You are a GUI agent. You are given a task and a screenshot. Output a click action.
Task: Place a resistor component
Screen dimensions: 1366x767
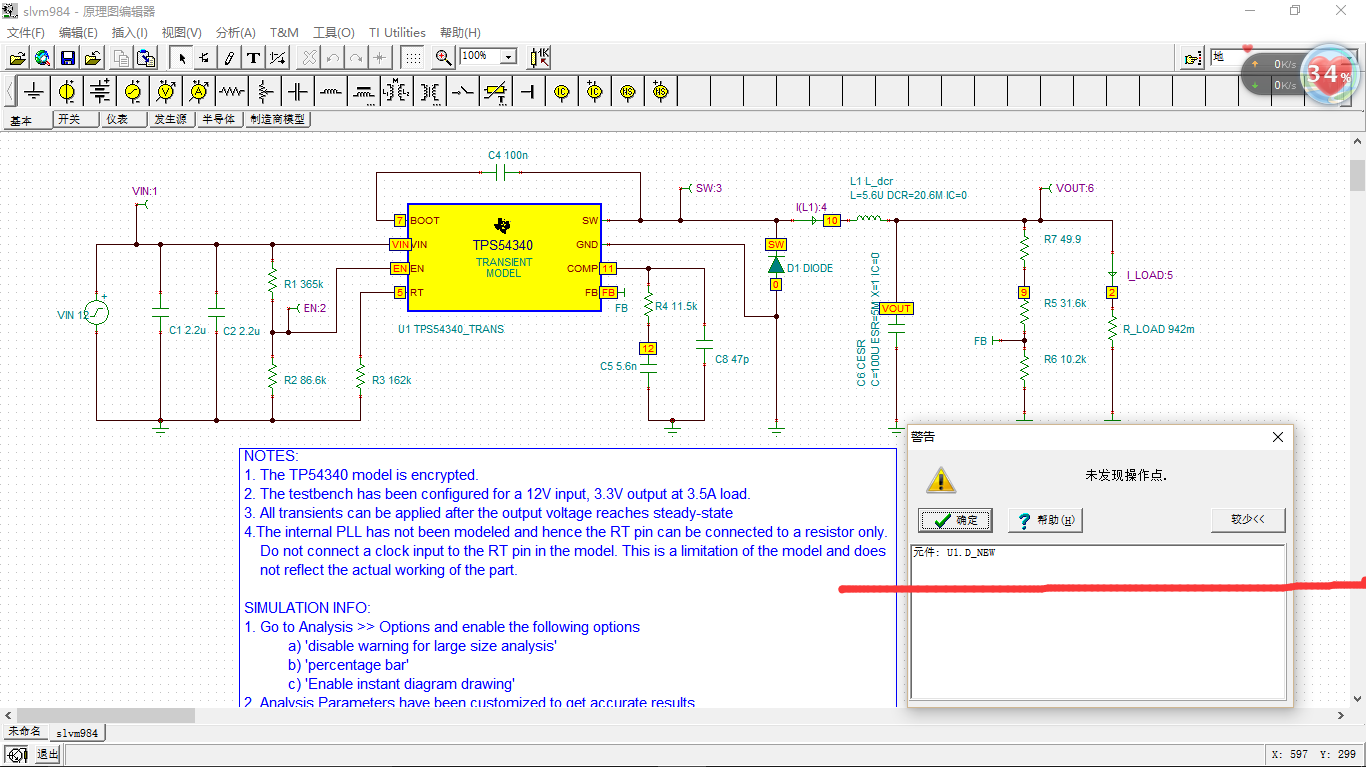click(x=232, y=92)
